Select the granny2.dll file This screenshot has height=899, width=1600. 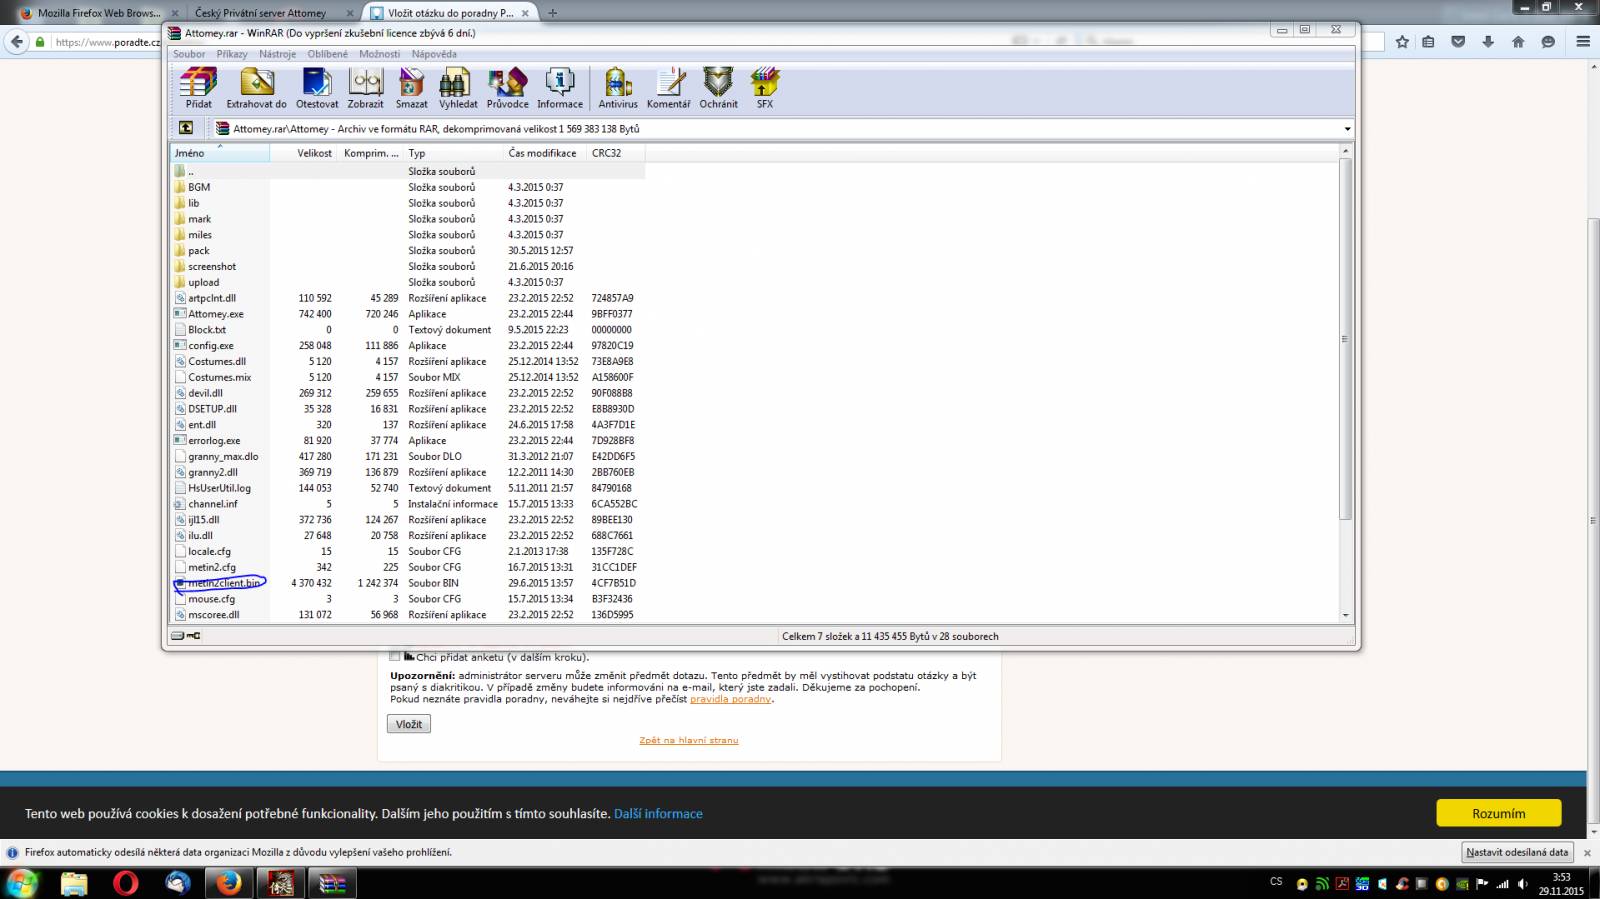(x=213, y=472)
